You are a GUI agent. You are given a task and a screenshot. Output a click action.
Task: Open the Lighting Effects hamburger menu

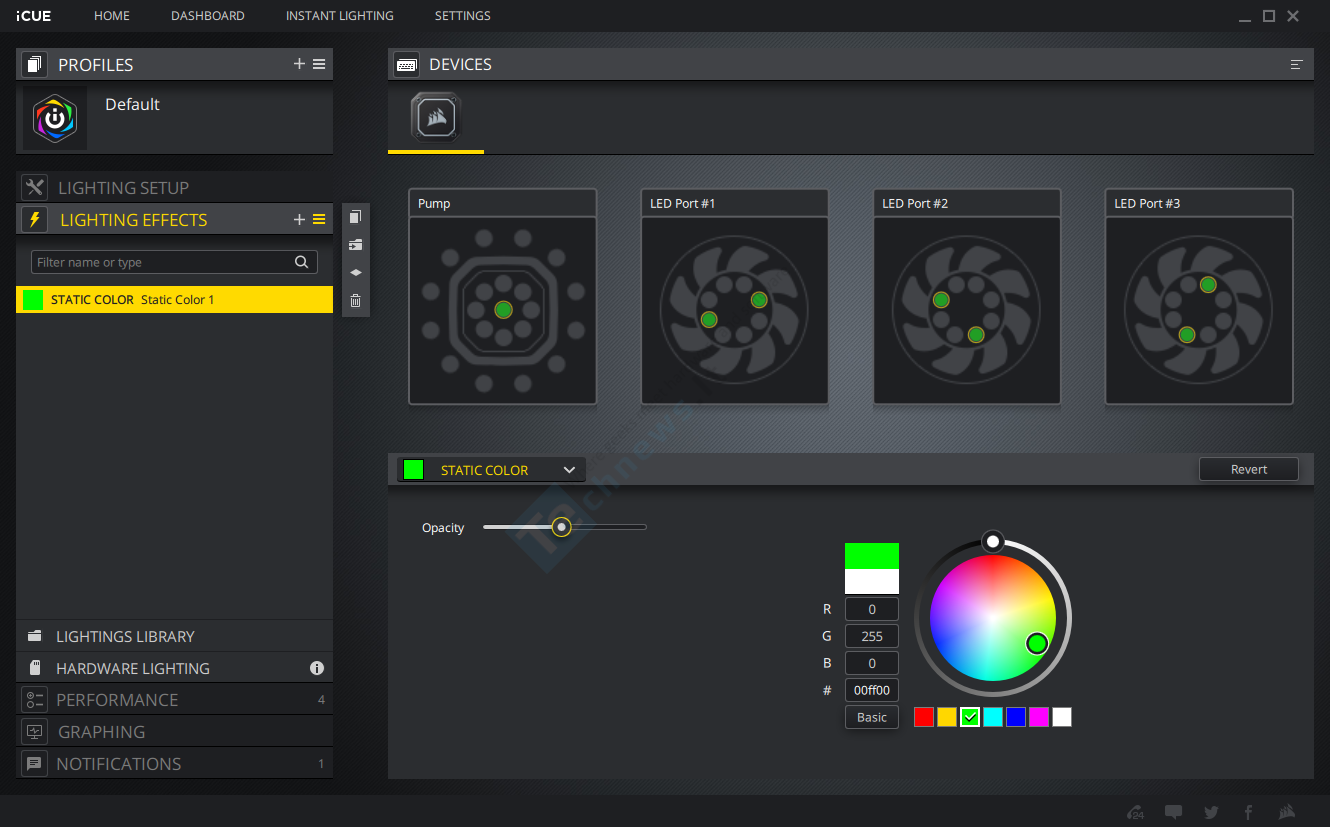click(x=319, y=219)
